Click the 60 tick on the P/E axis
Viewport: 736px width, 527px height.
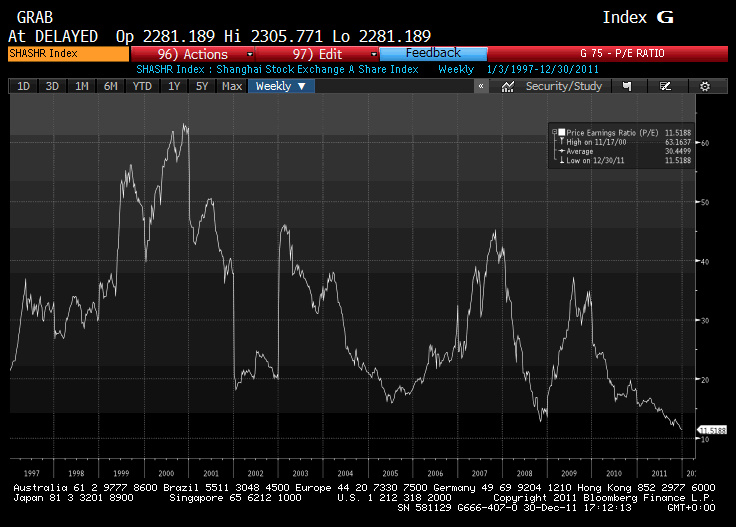705,143
